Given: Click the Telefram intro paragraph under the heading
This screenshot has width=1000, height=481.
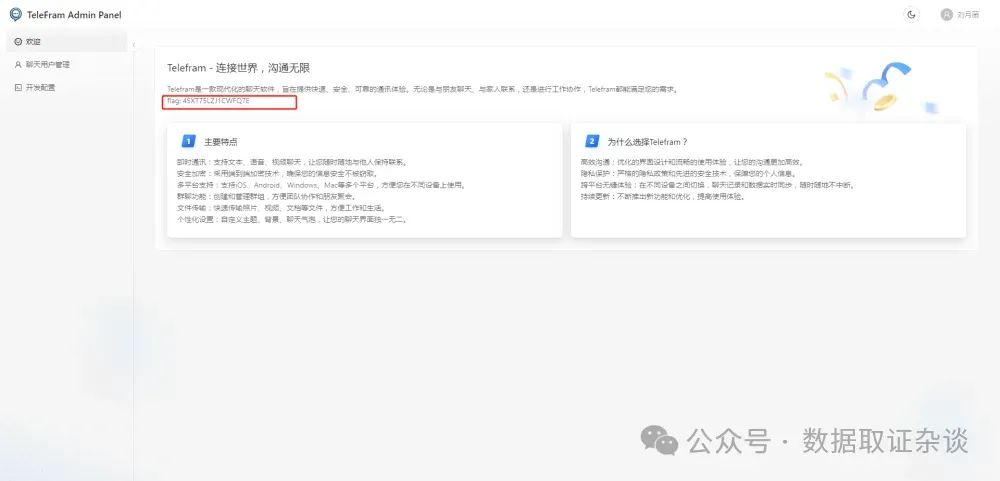Looking at the screenshot, I should (x=422, y=89).
